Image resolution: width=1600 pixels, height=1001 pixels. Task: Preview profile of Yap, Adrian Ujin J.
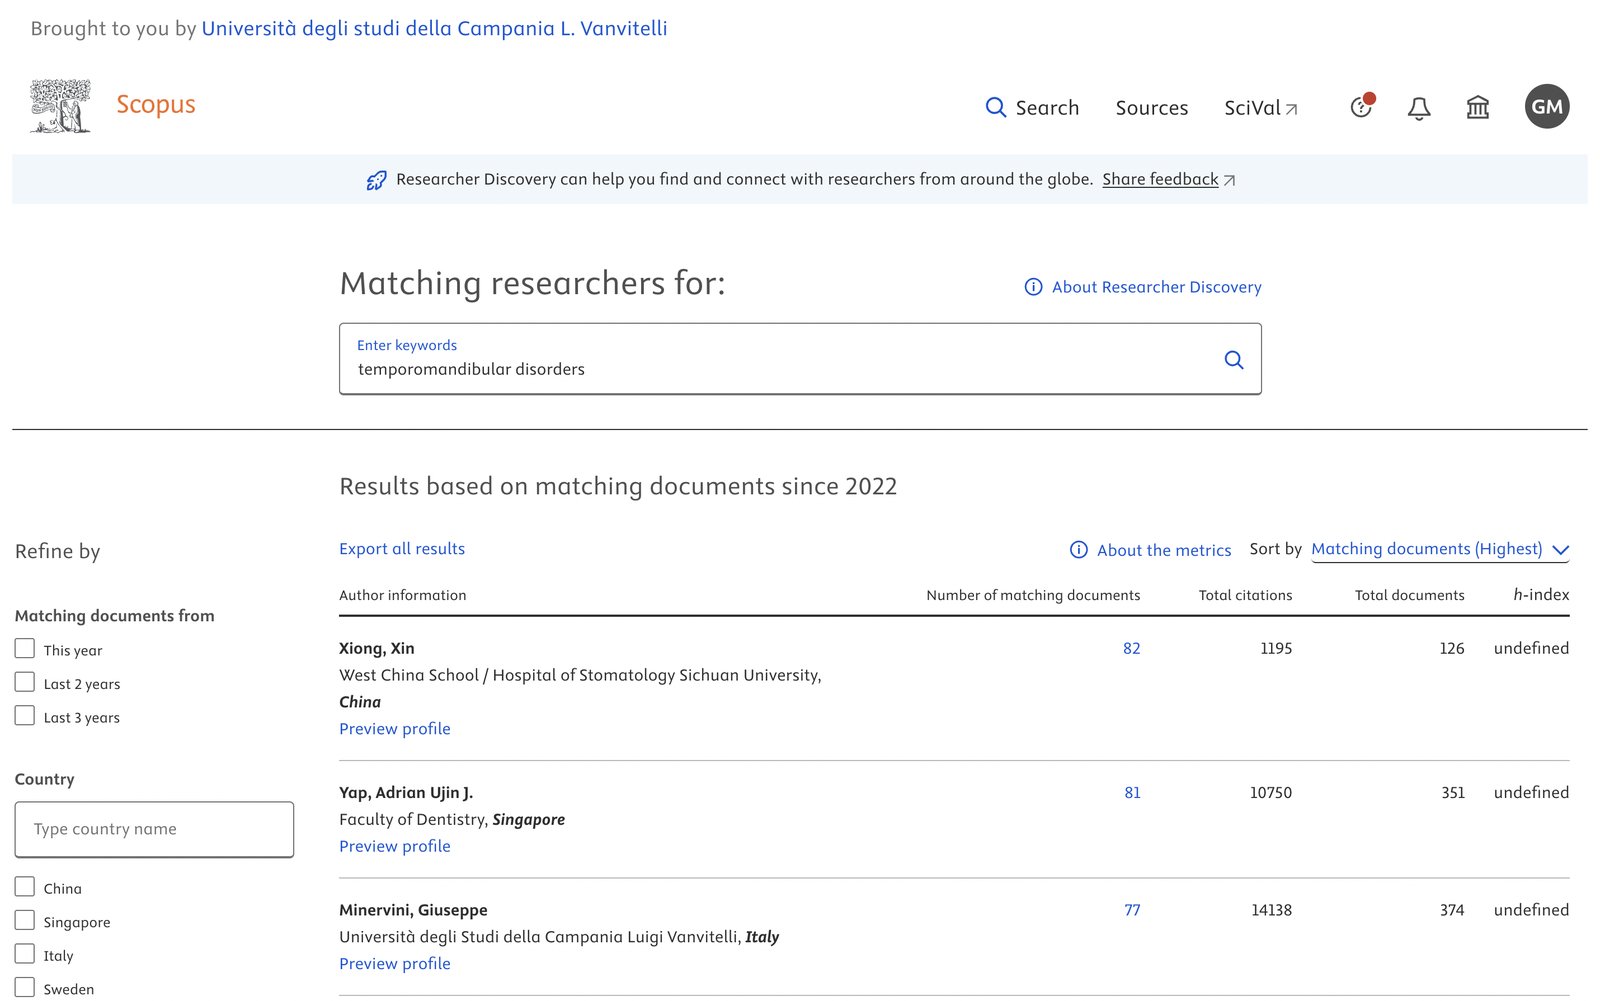[395, 846]
